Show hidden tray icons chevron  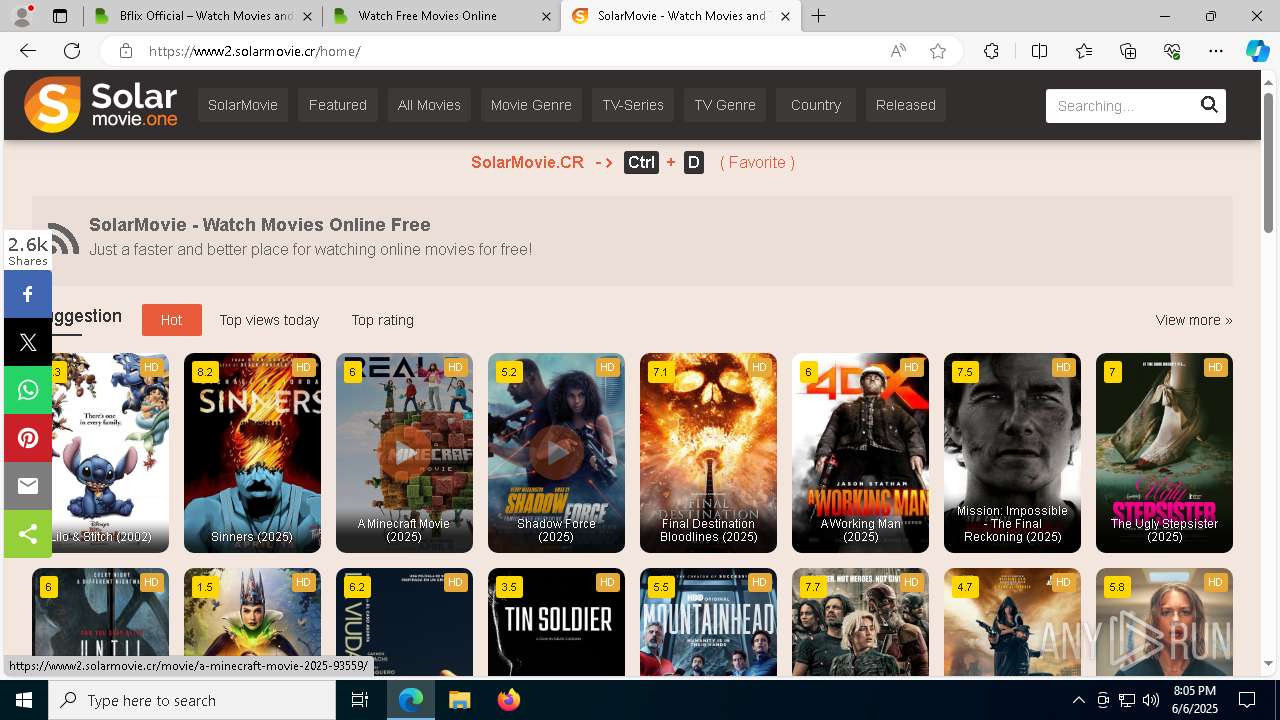[x=1078, y=700]
